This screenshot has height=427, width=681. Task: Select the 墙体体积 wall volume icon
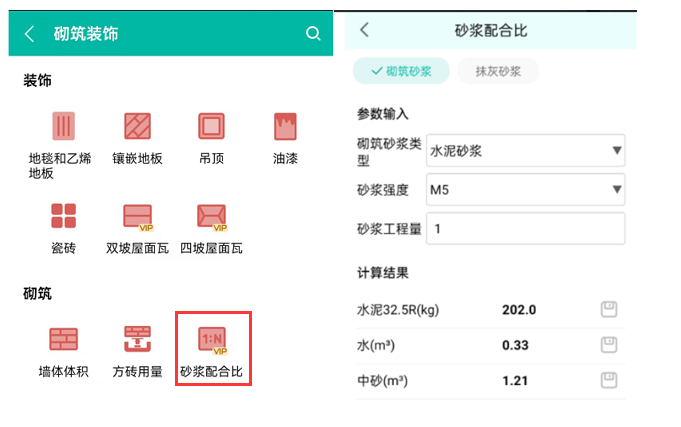64,340
